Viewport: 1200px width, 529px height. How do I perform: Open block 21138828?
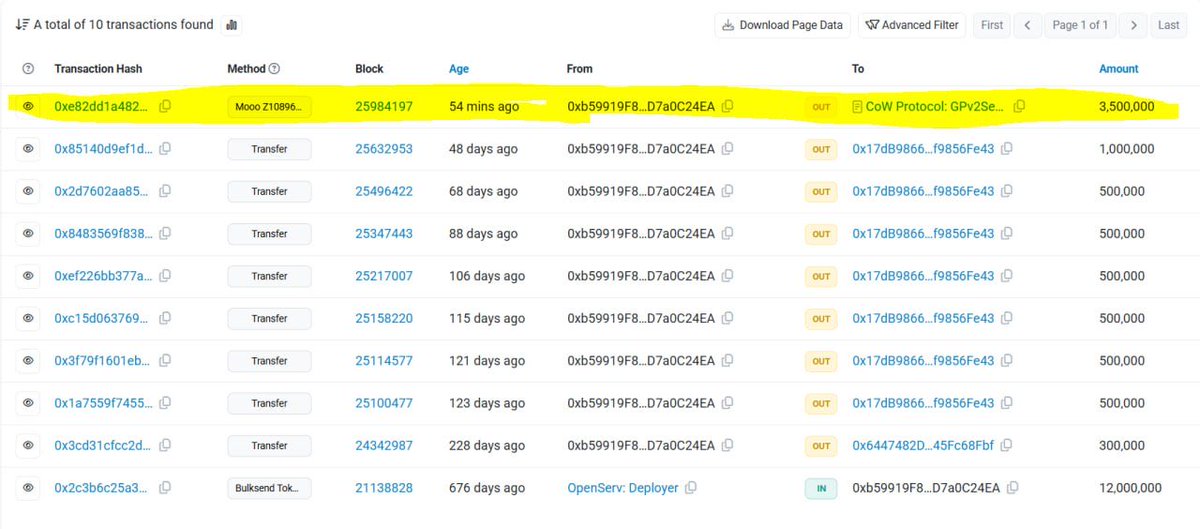tap(384, 488)
